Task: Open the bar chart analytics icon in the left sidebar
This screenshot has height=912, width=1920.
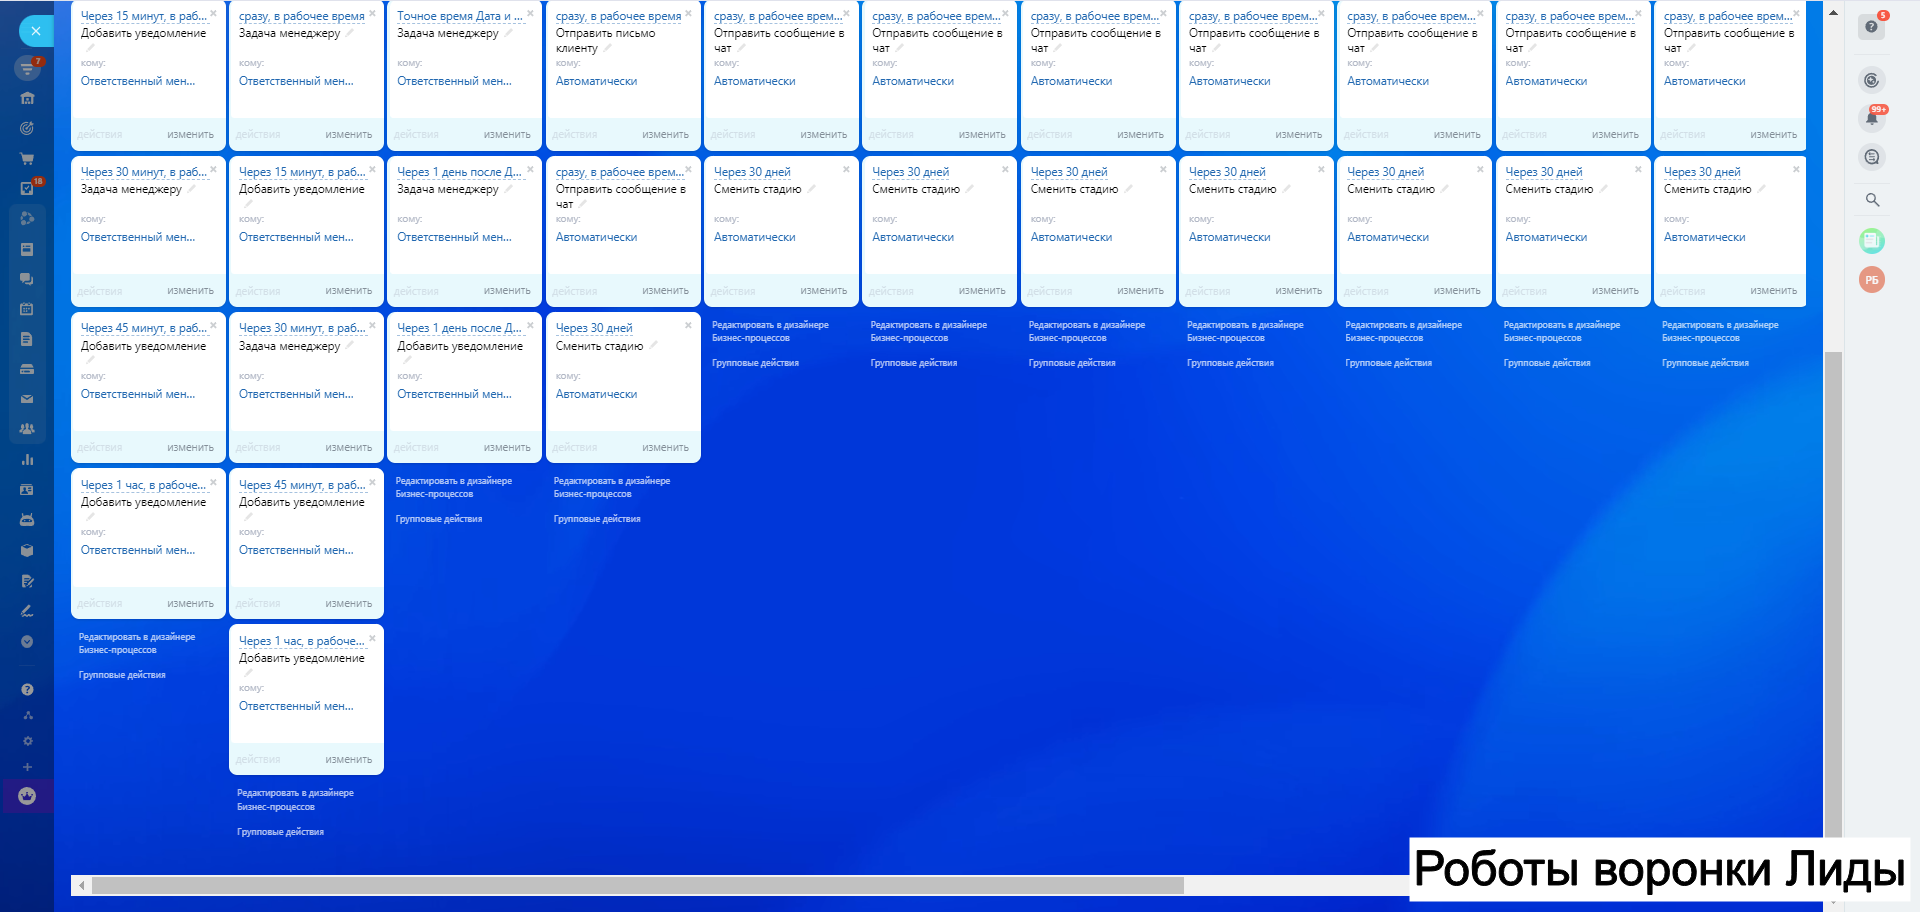Action: tap(27, 460)
